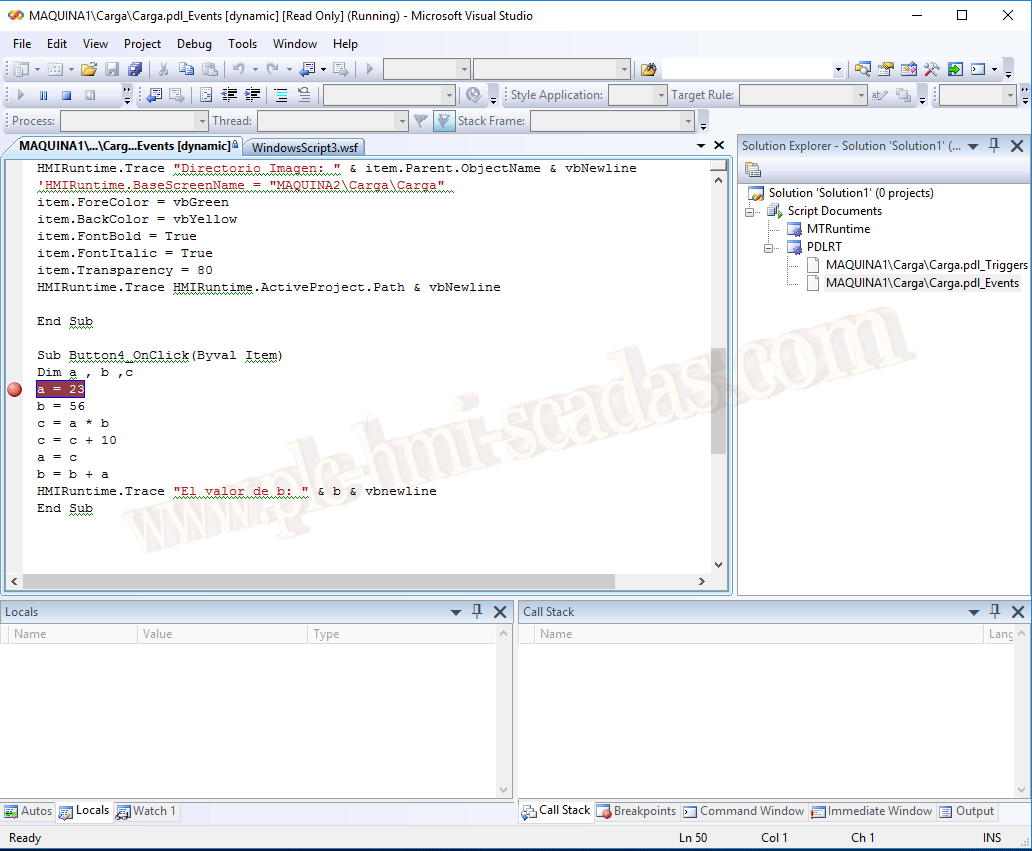The width and height of the screenshot is (1032, 851).
Task: Switch to the WindowsScript3.wsf tab
Action: pos(304,147)
